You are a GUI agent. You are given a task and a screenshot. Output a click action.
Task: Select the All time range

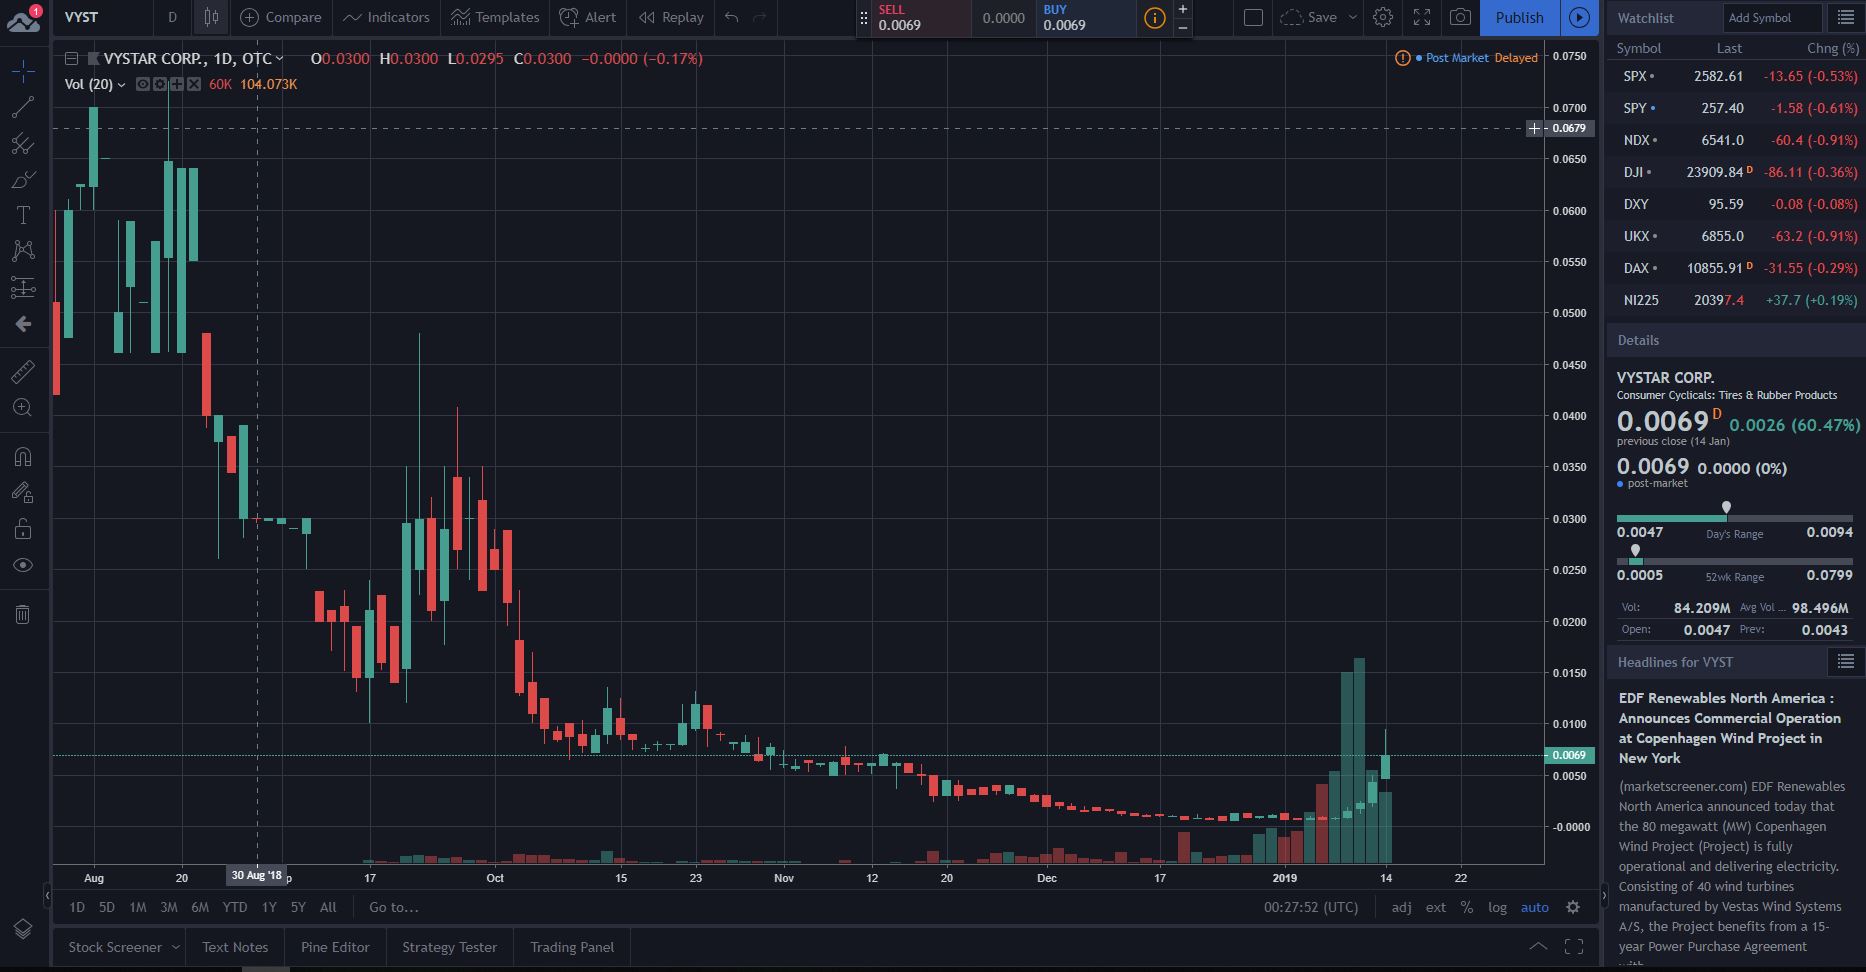(x=328, y=907)
